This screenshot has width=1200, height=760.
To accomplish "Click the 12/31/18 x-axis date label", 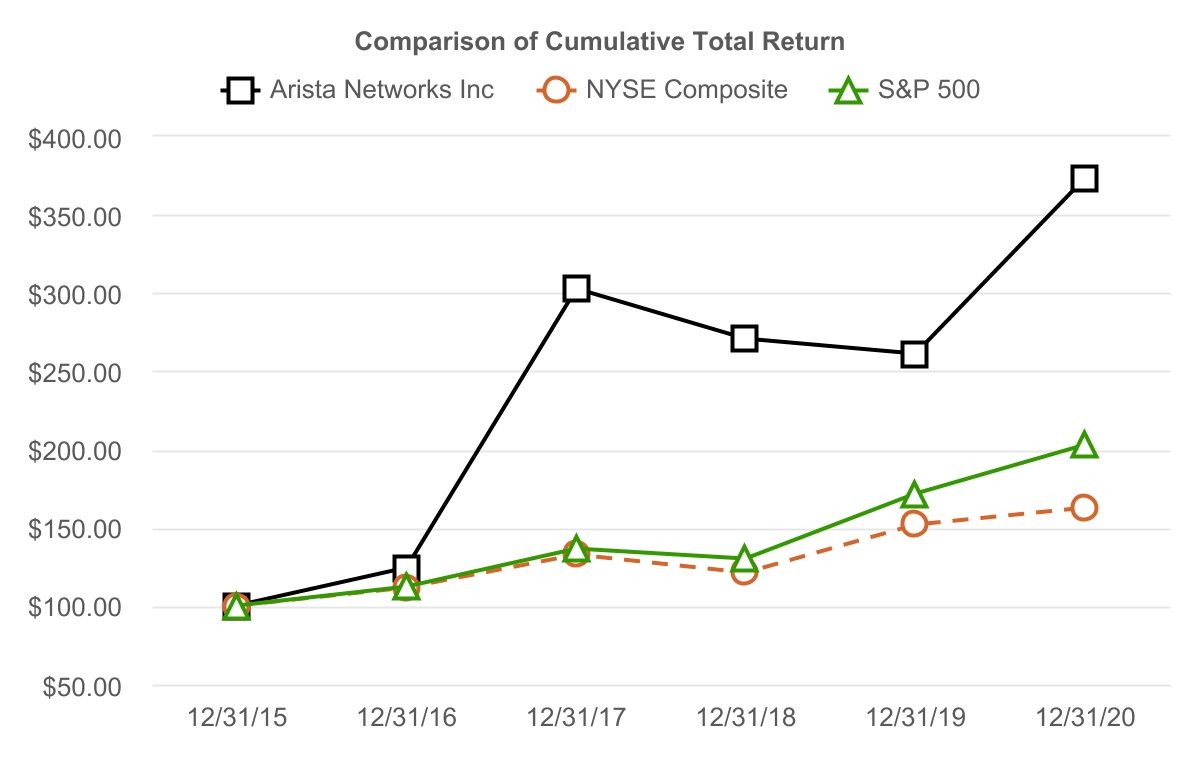I will click(744, 717).
